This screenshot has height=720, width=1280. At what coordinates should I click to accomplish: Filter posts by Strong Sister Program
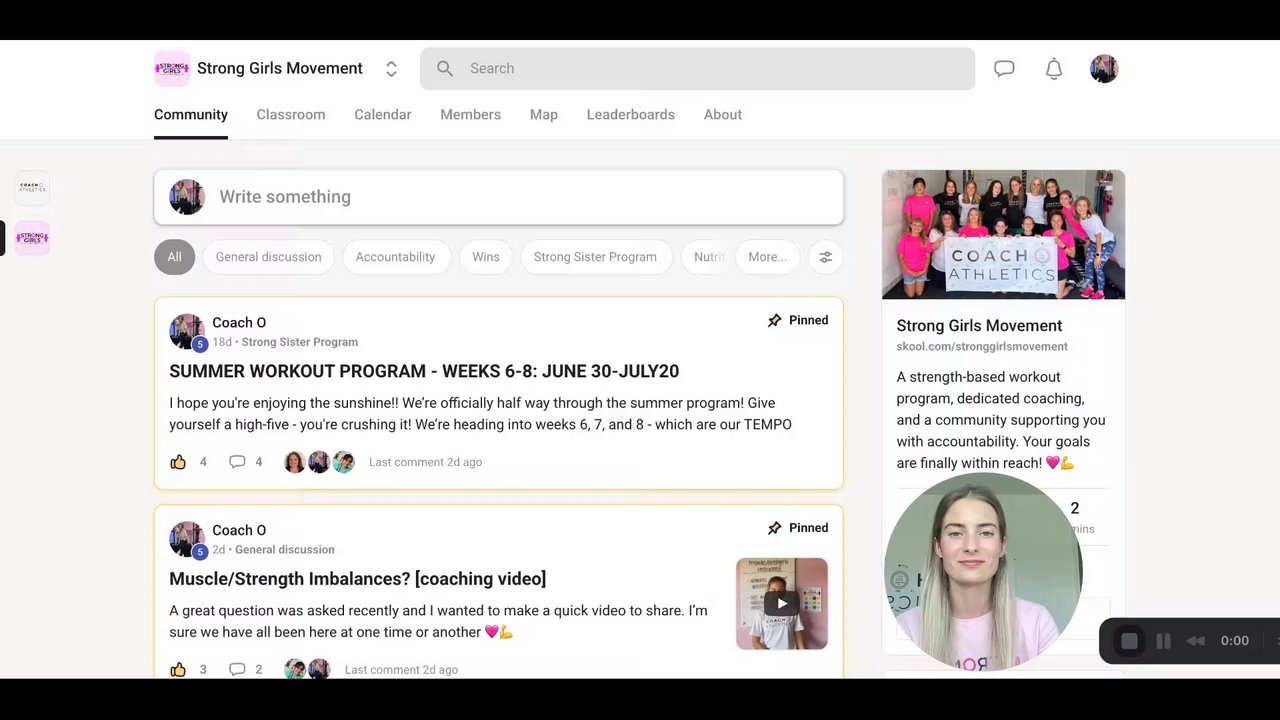click(x=595, y=257)
